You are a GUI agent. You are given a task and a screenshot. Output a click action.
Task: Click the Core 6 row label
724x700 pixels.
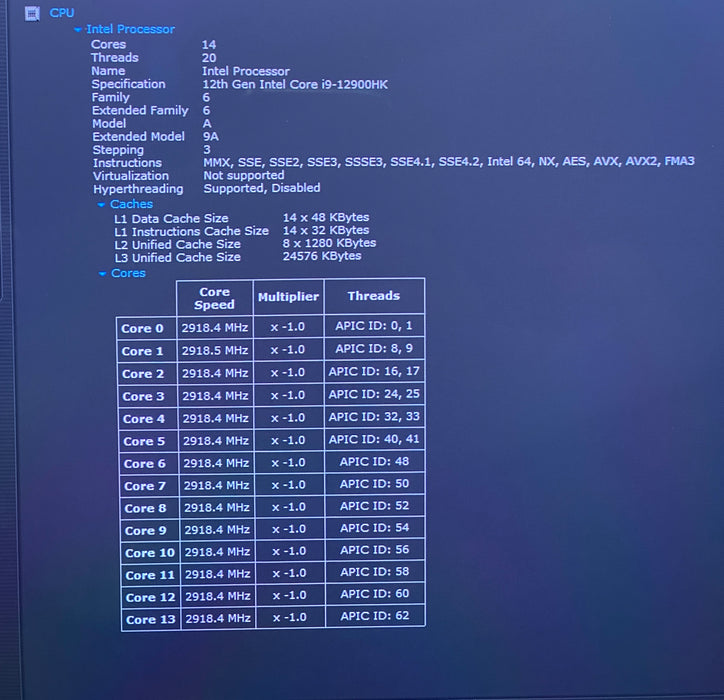tap(149, 464)
